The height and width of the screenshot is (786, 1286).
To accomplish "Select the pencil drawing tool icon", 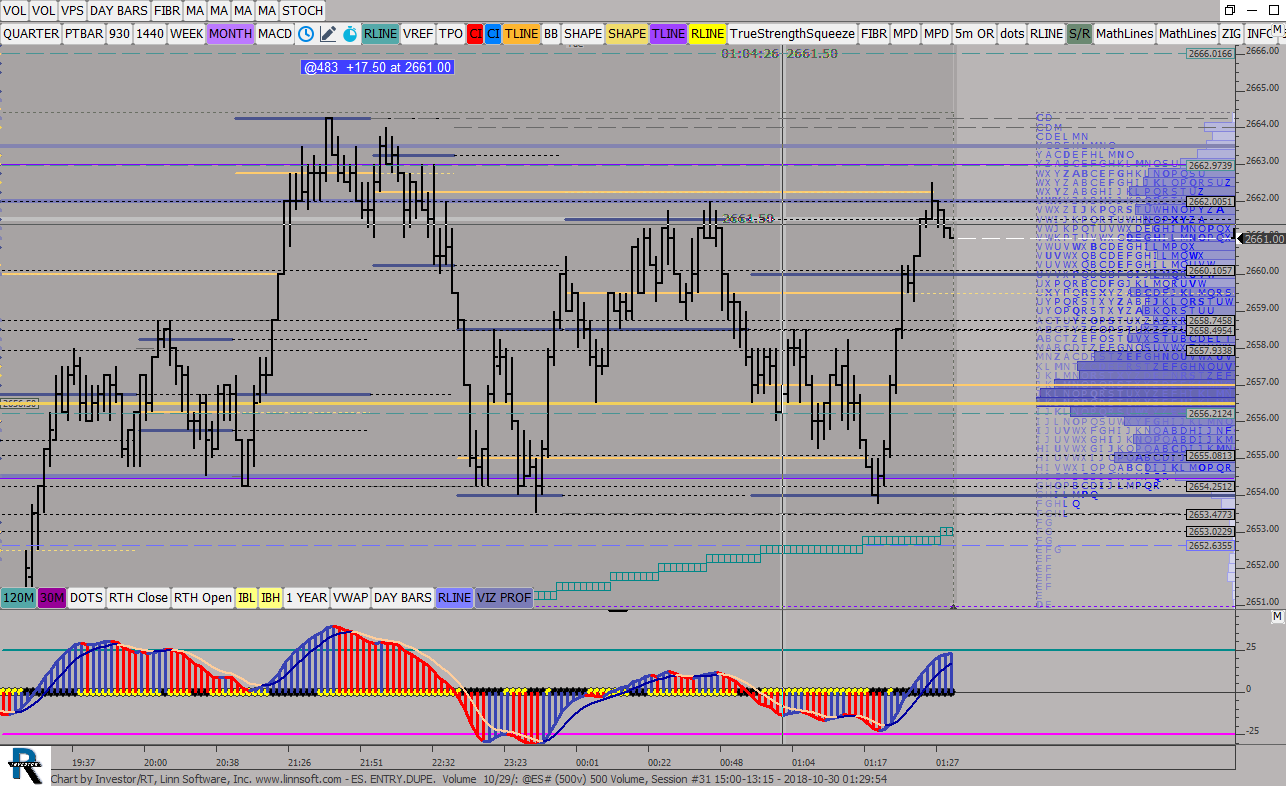I will click(328, 33).
